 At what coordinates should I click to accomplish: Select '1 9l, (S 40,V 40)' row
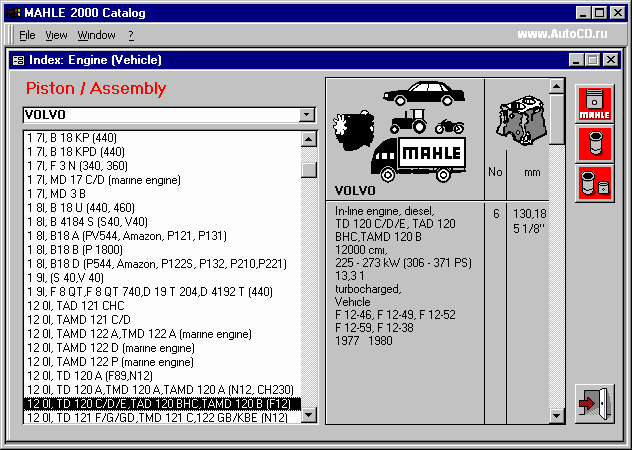(162, 278)
